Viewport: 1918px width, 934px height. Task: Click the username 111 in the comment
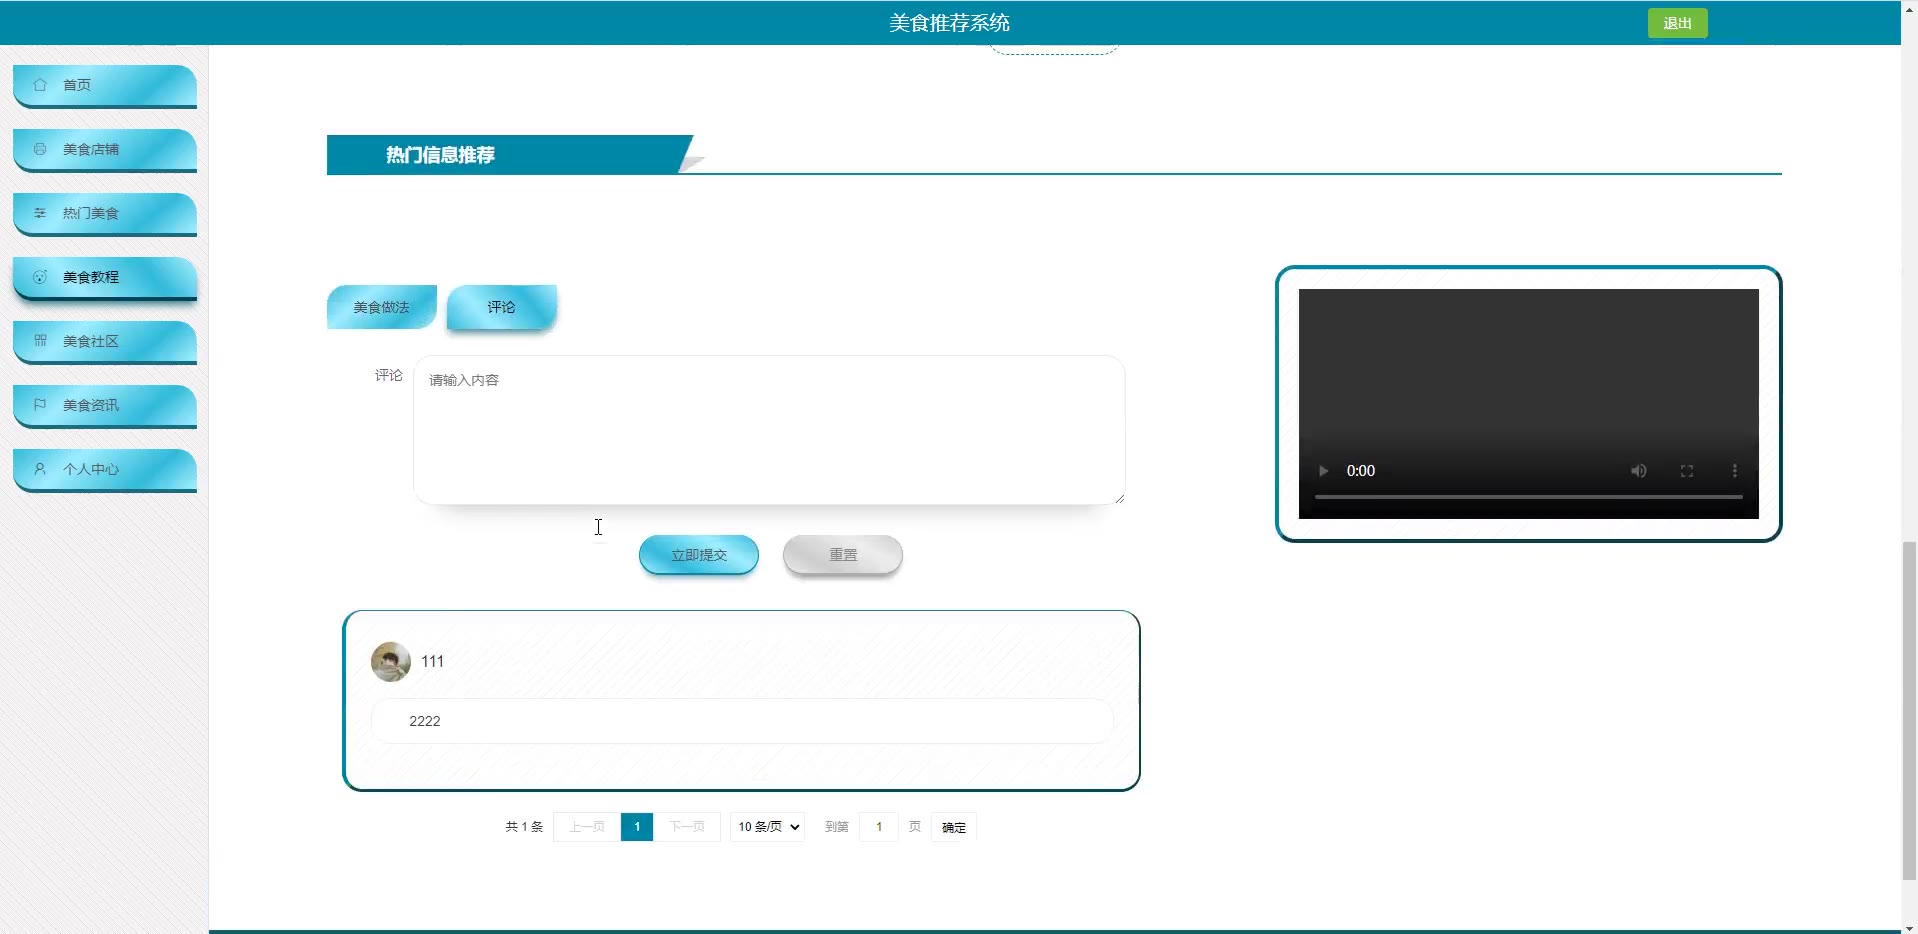pyautogui.click(x=432, y=662)
